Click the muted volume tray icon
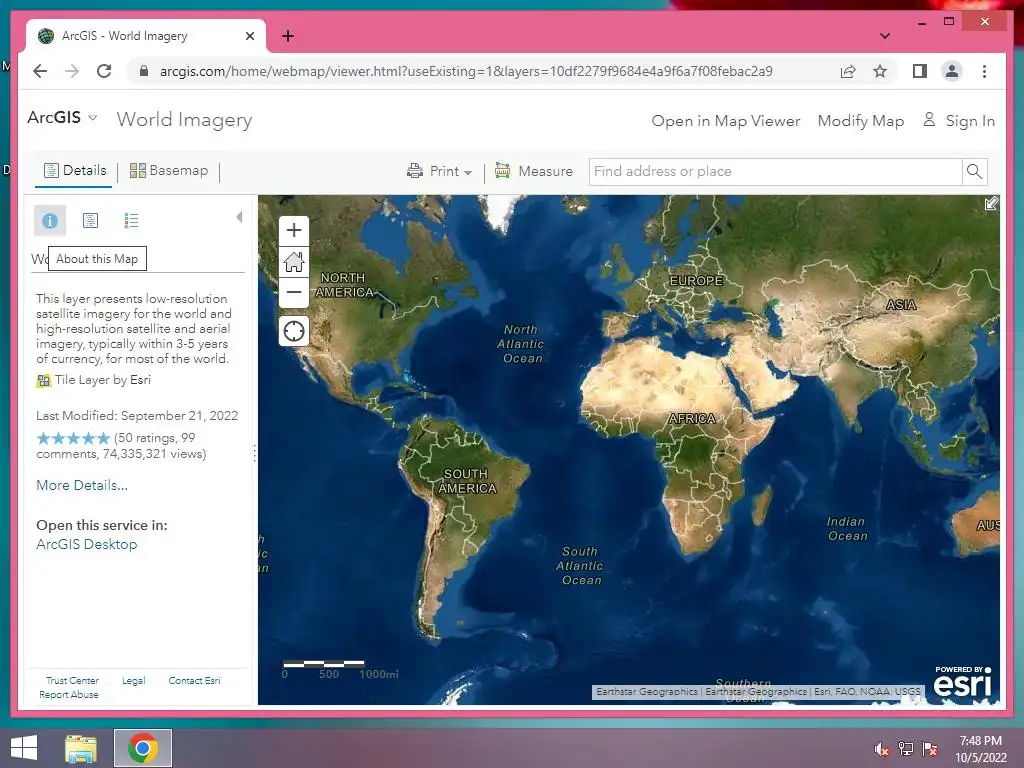The image size is (1024, 768). [882, 749]
